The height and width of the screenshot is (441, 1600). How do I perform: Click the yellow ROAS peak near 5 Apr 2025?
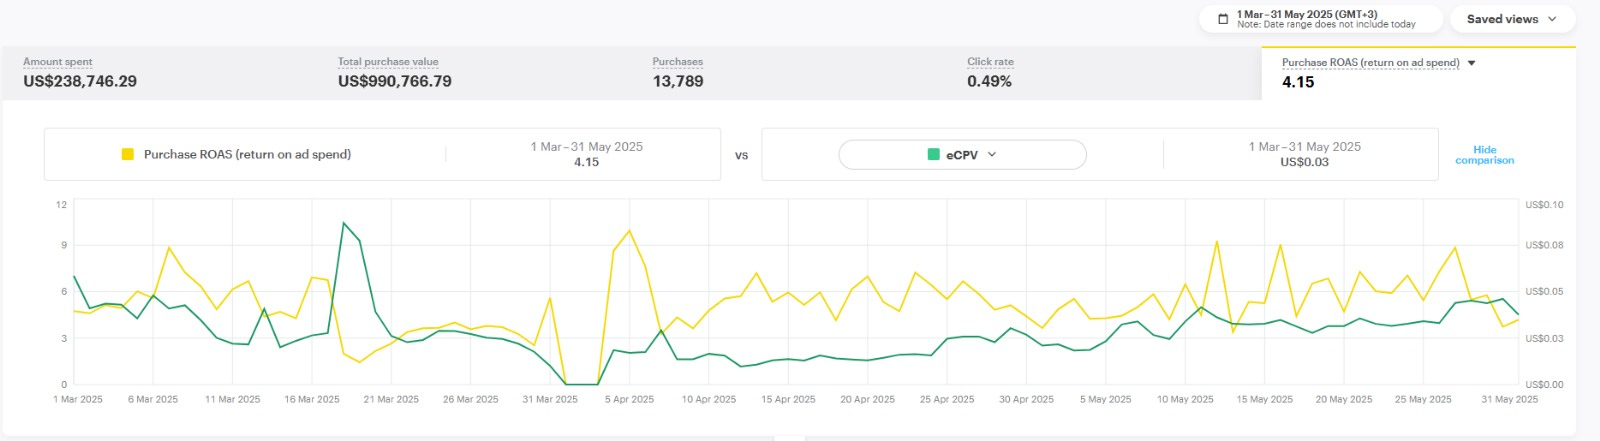pos(629,231)
